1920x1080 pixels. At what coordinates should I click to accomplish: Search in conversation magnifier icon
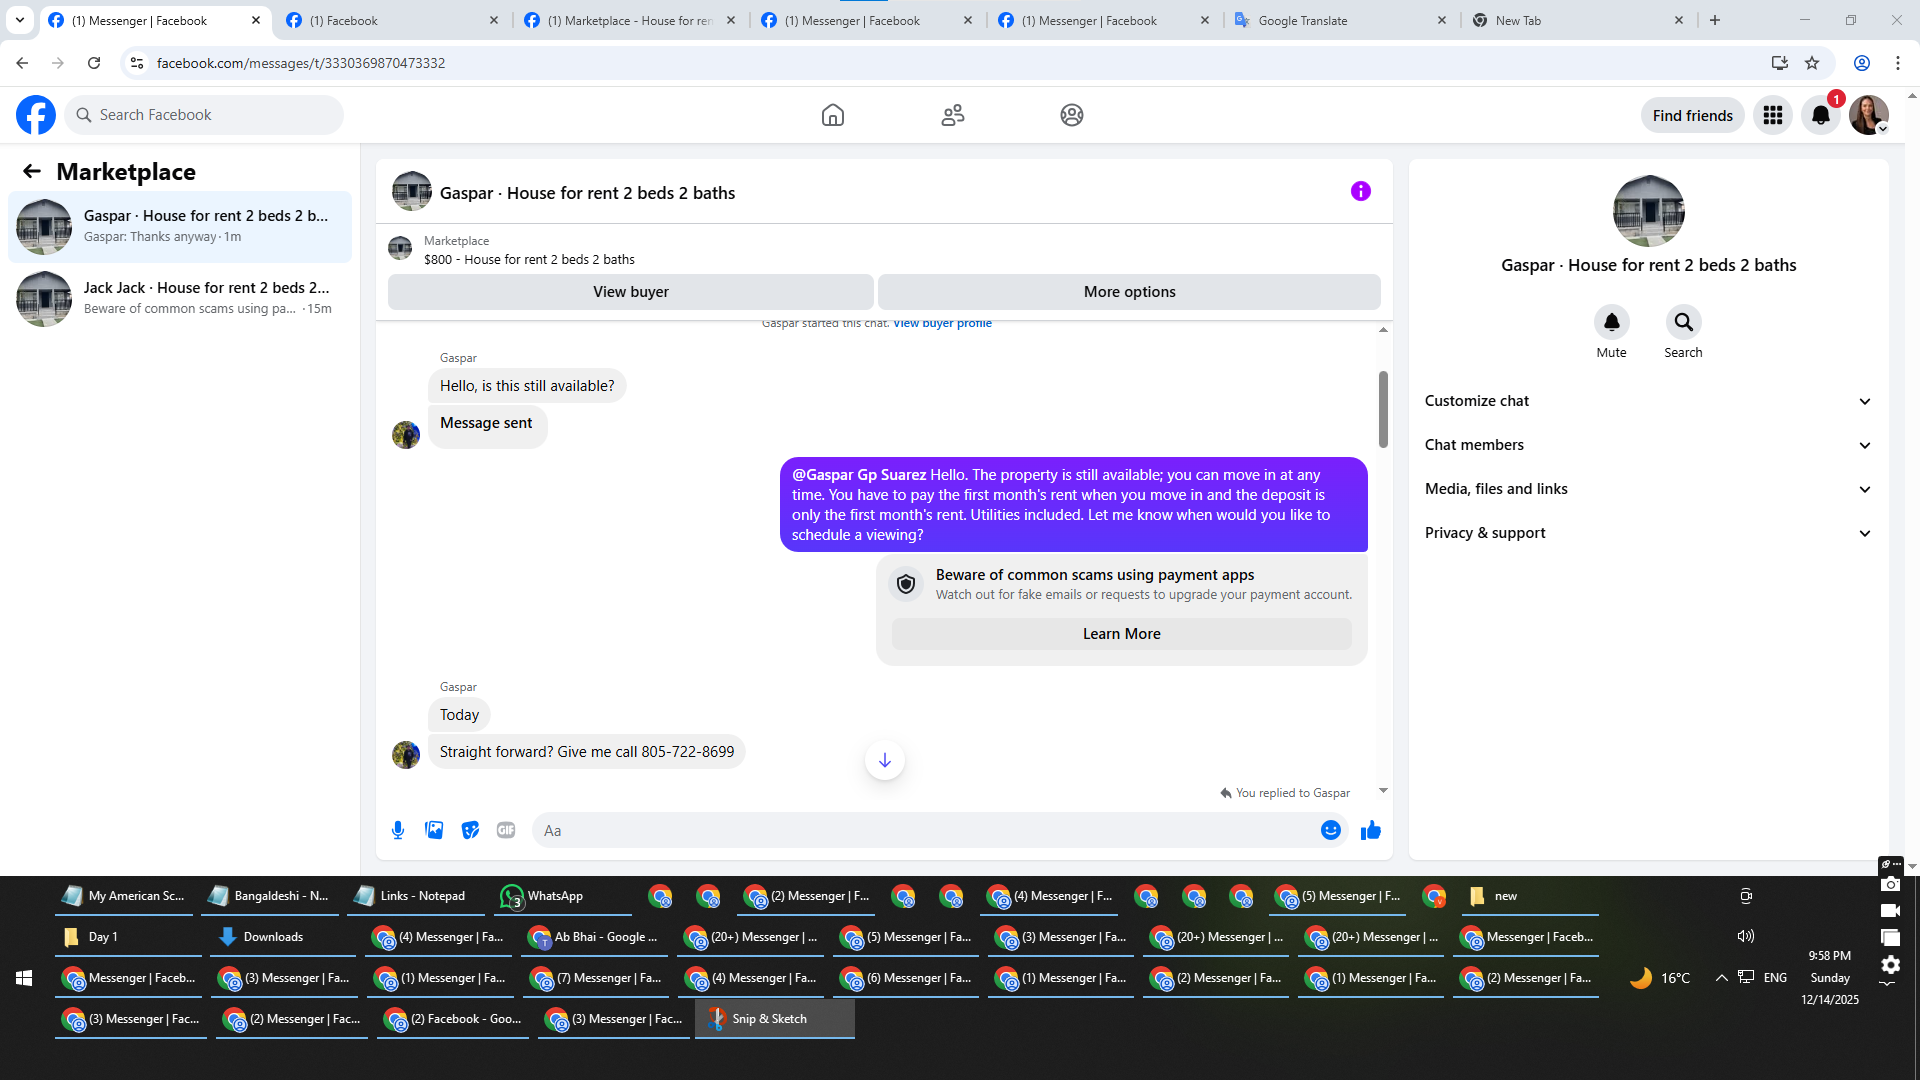(1683, 322)
